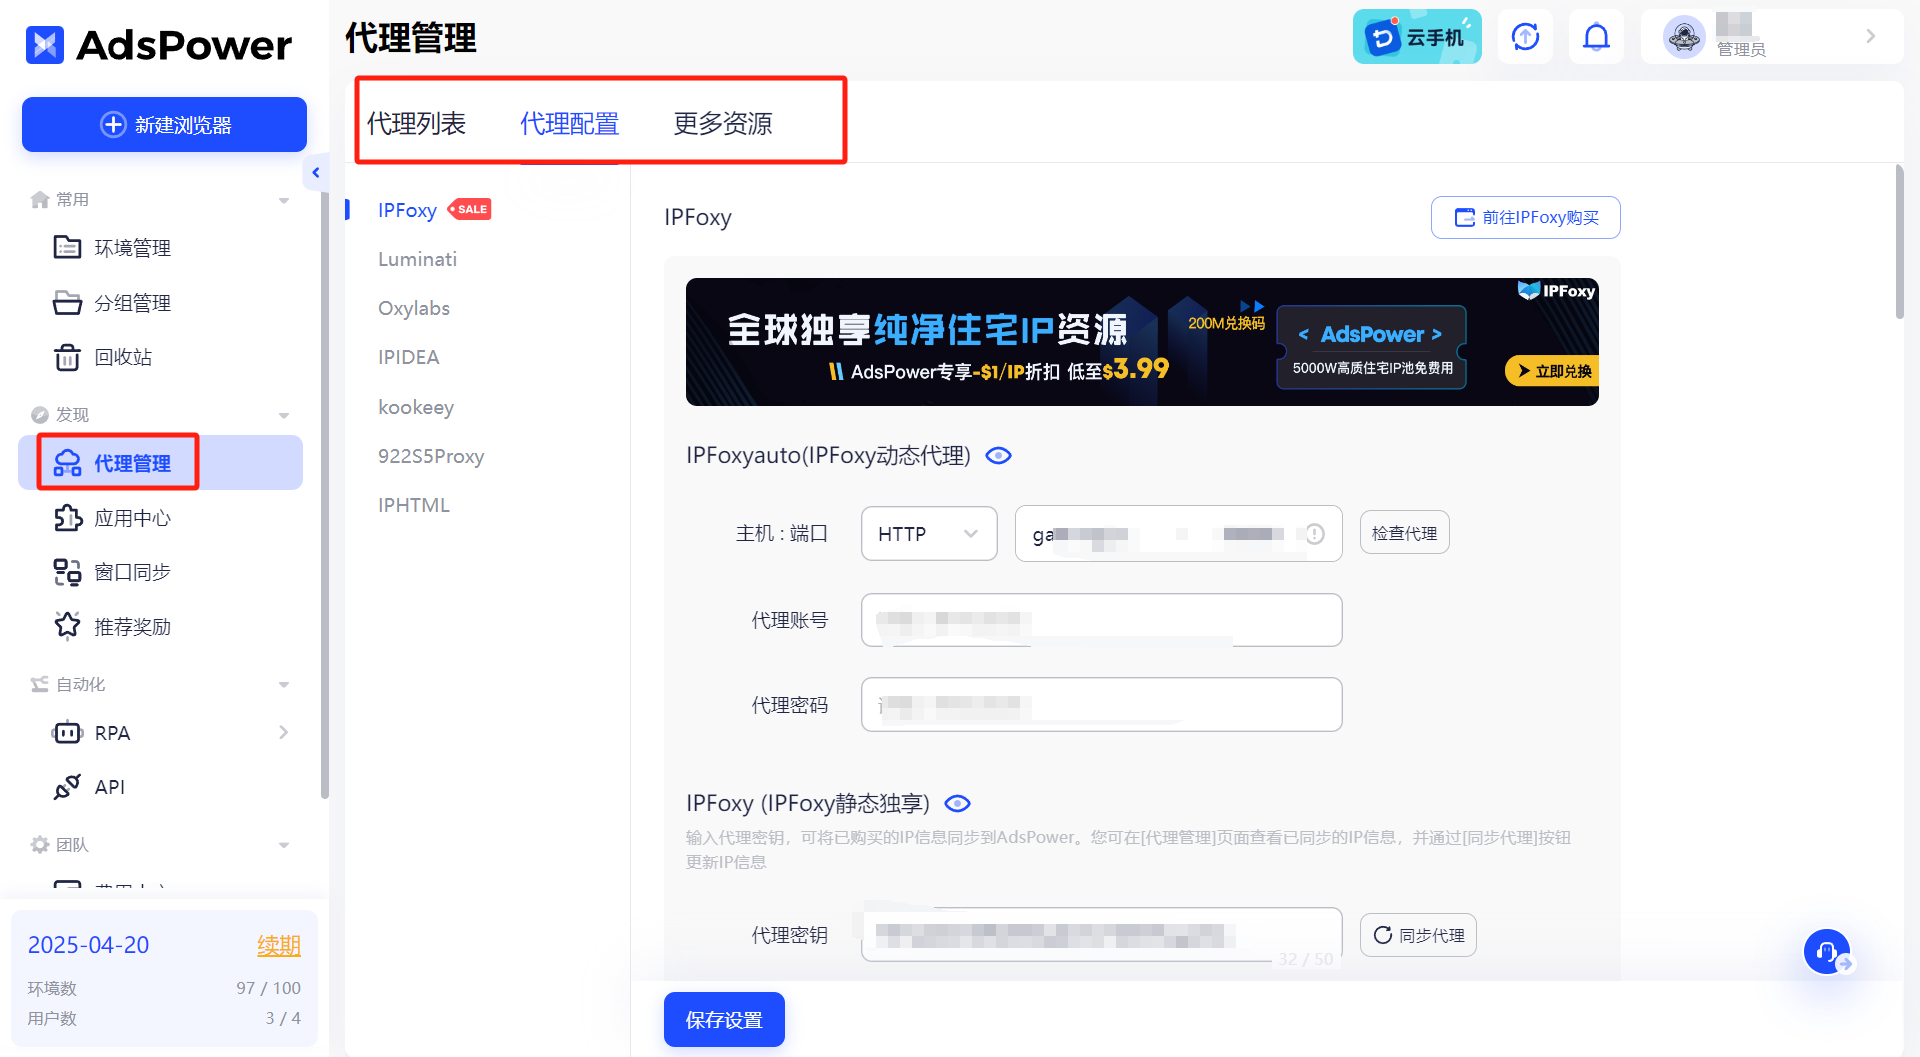
Task: Toggle visibility eye for IPFoxy静态独享 section
Action: click(x=957, y=803)
